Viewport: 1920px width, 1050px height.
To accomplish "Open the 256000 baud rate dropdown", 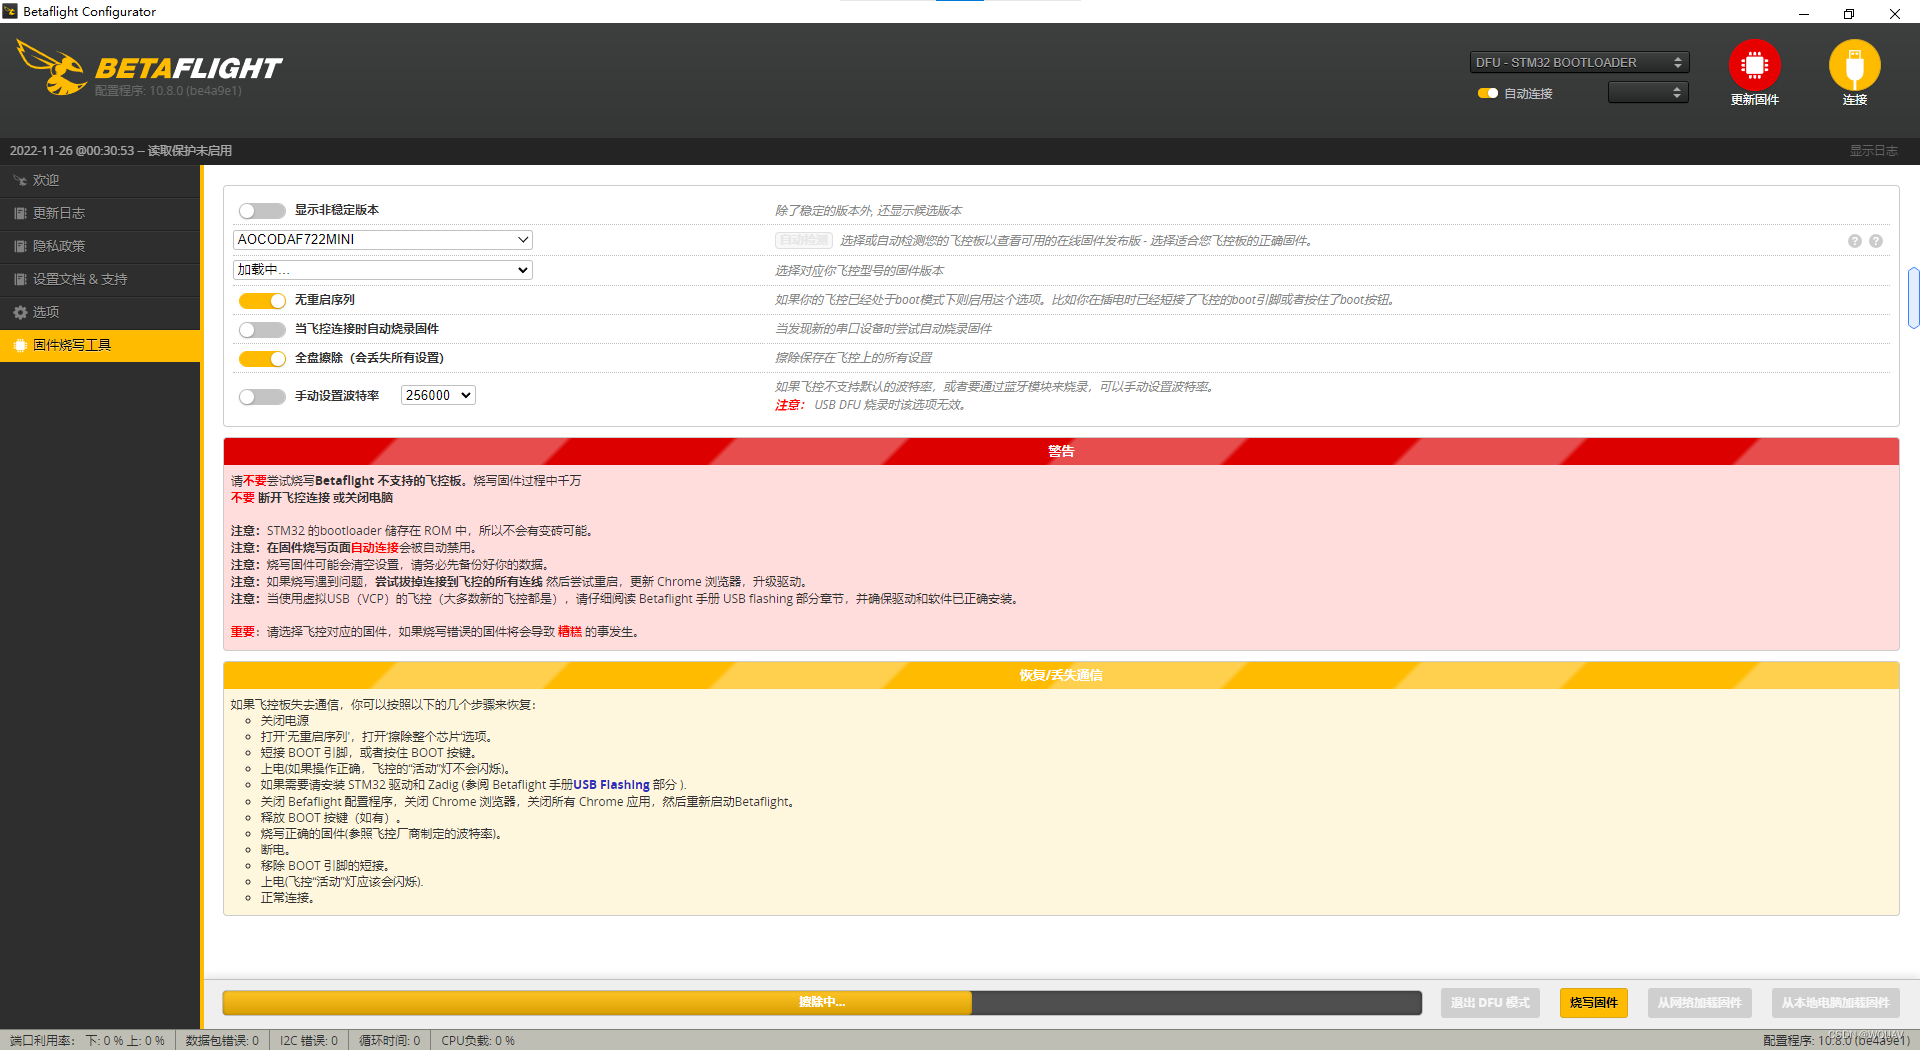I will click(x=438, y=395).
